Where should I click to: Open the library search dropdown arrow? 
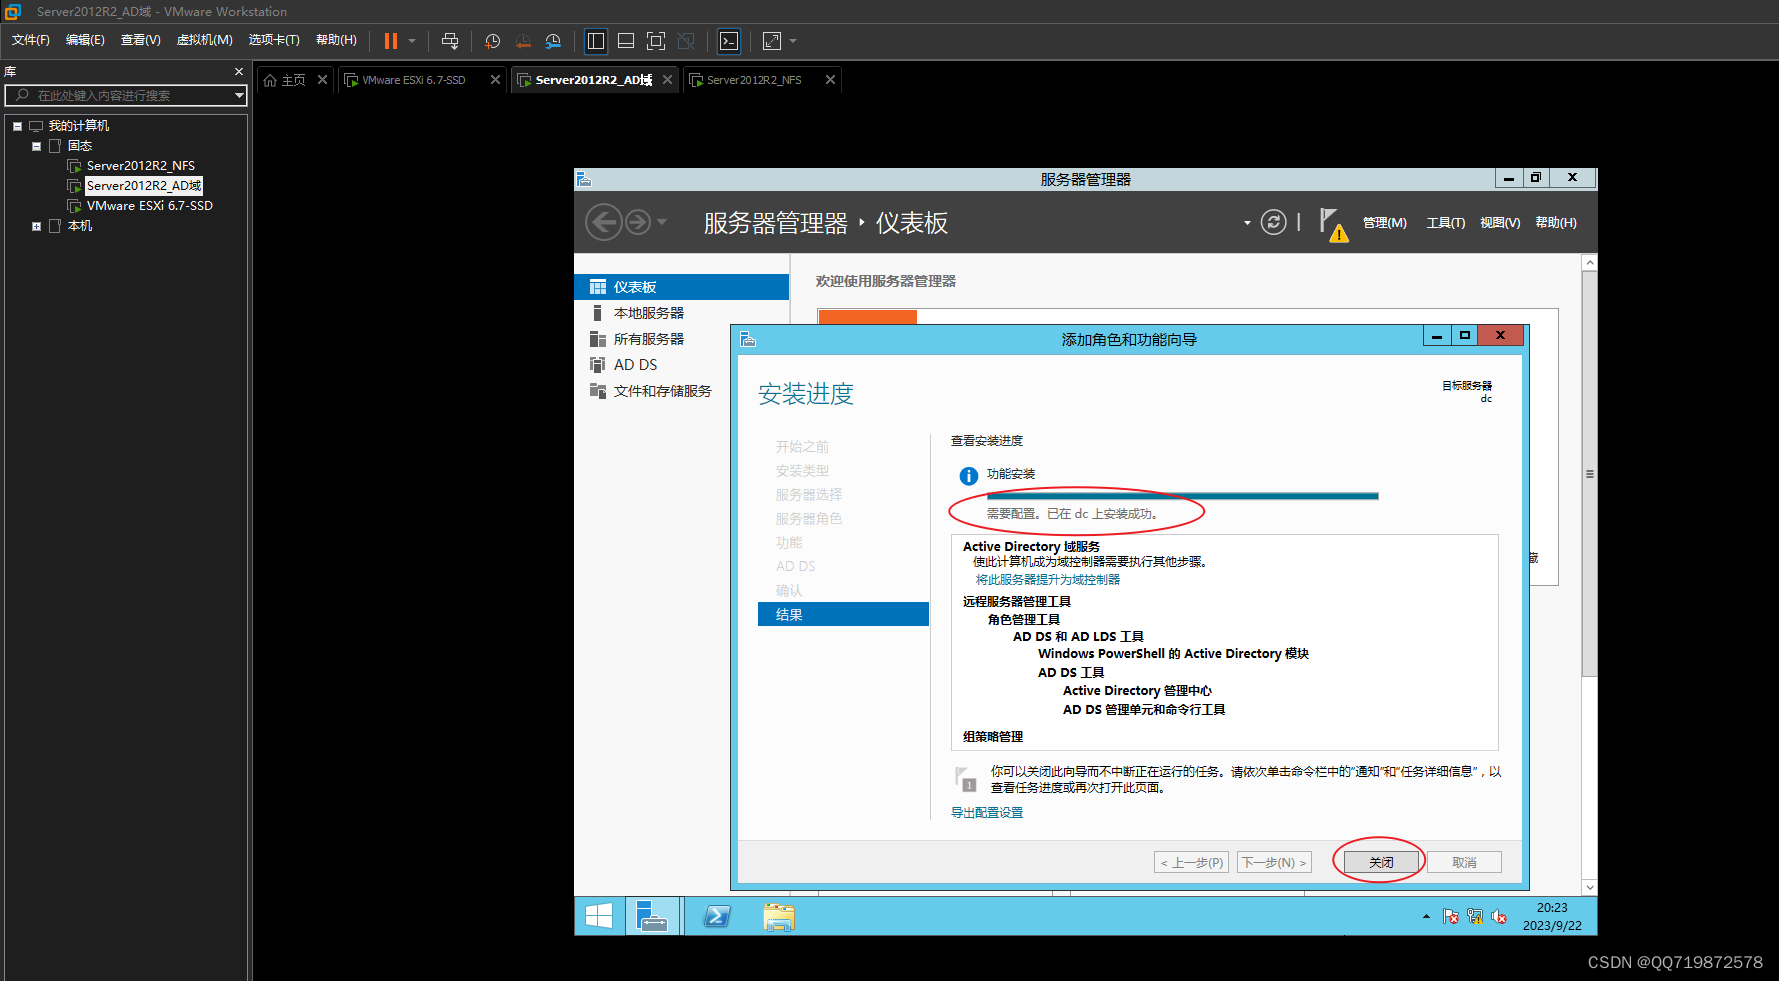point(239,95)
